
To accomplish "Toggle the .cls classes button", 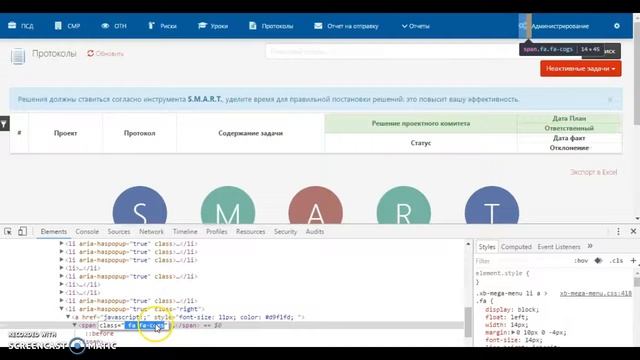I will 616,261.
